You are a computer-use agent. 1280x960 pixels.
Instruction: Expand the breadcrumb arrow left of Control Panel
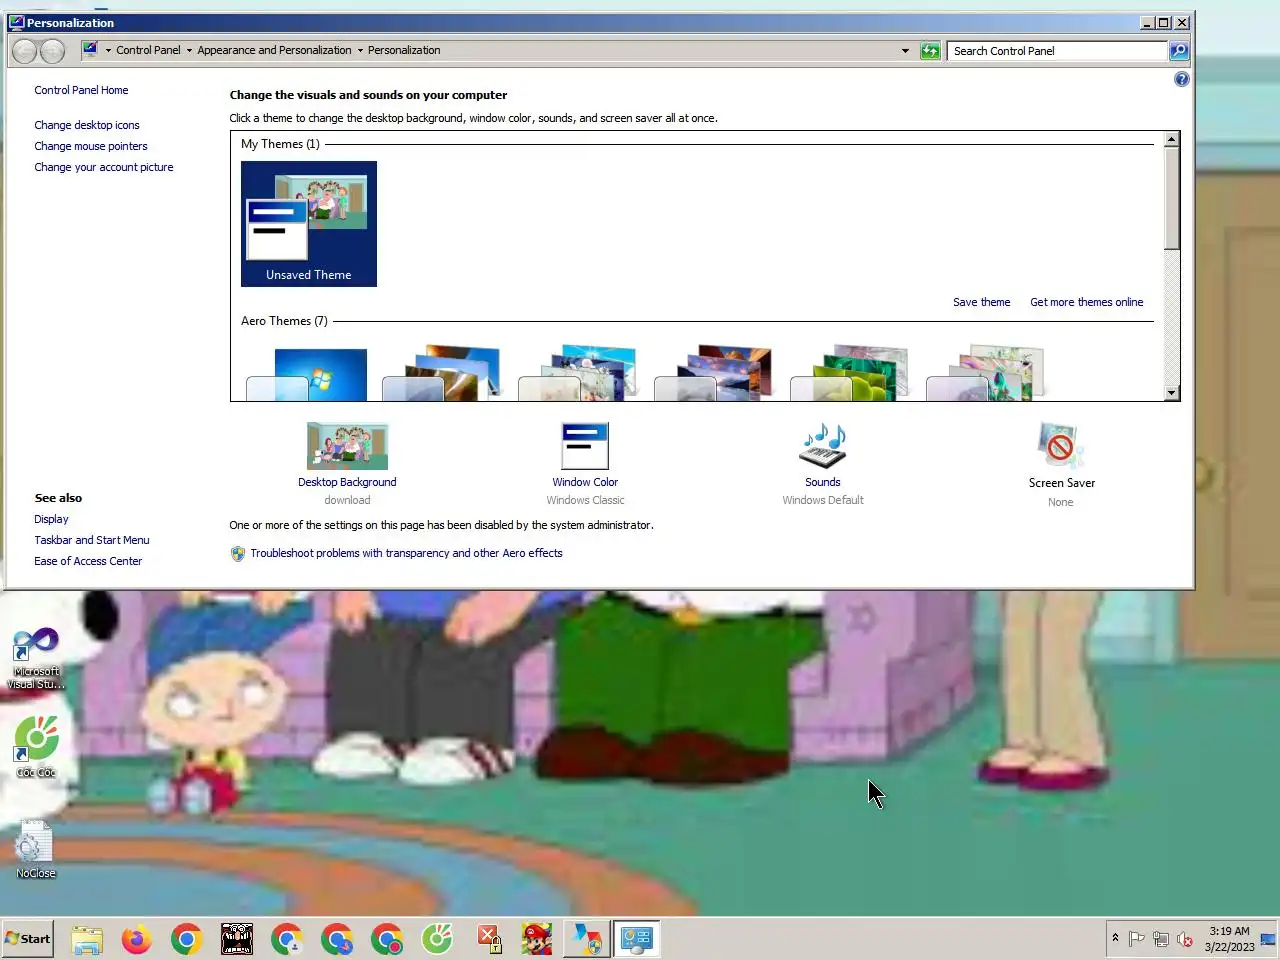click(x=108, y=51)
